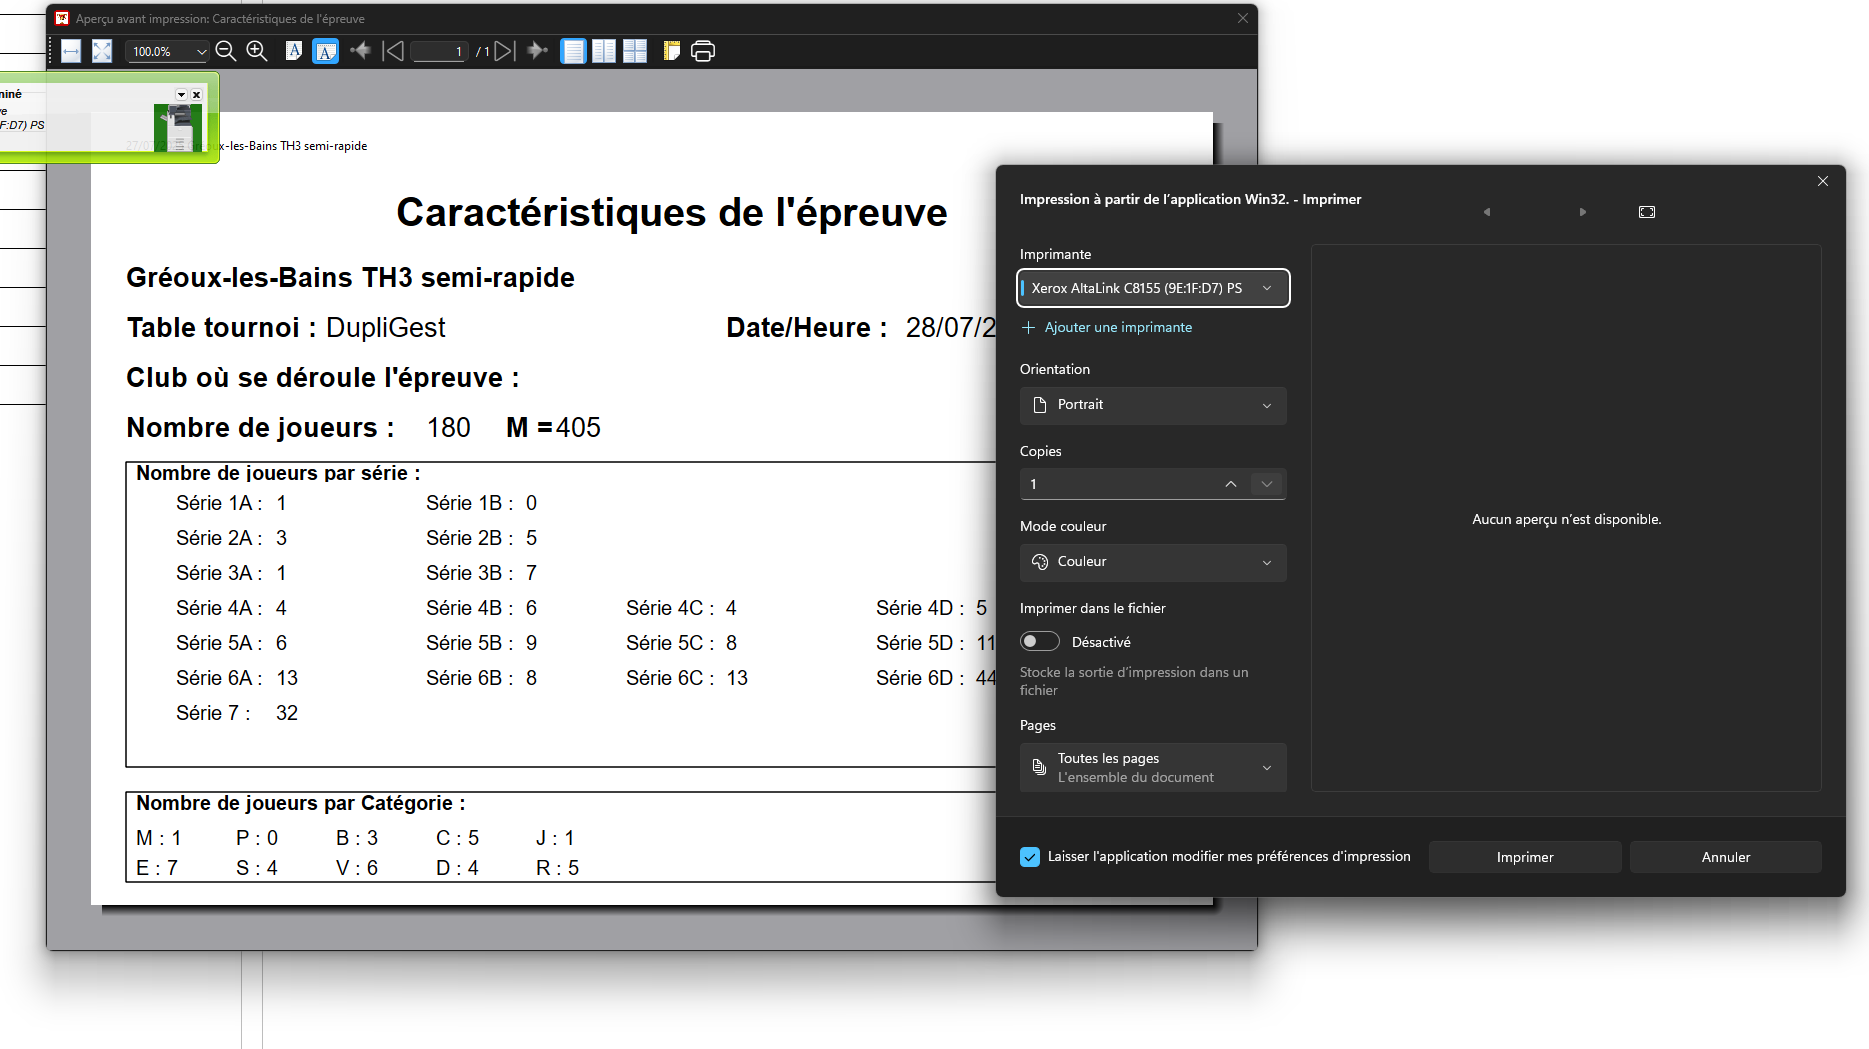
Task: Open page setup from the toolbar
Action: pyautogui.click(x=671, y=51)
